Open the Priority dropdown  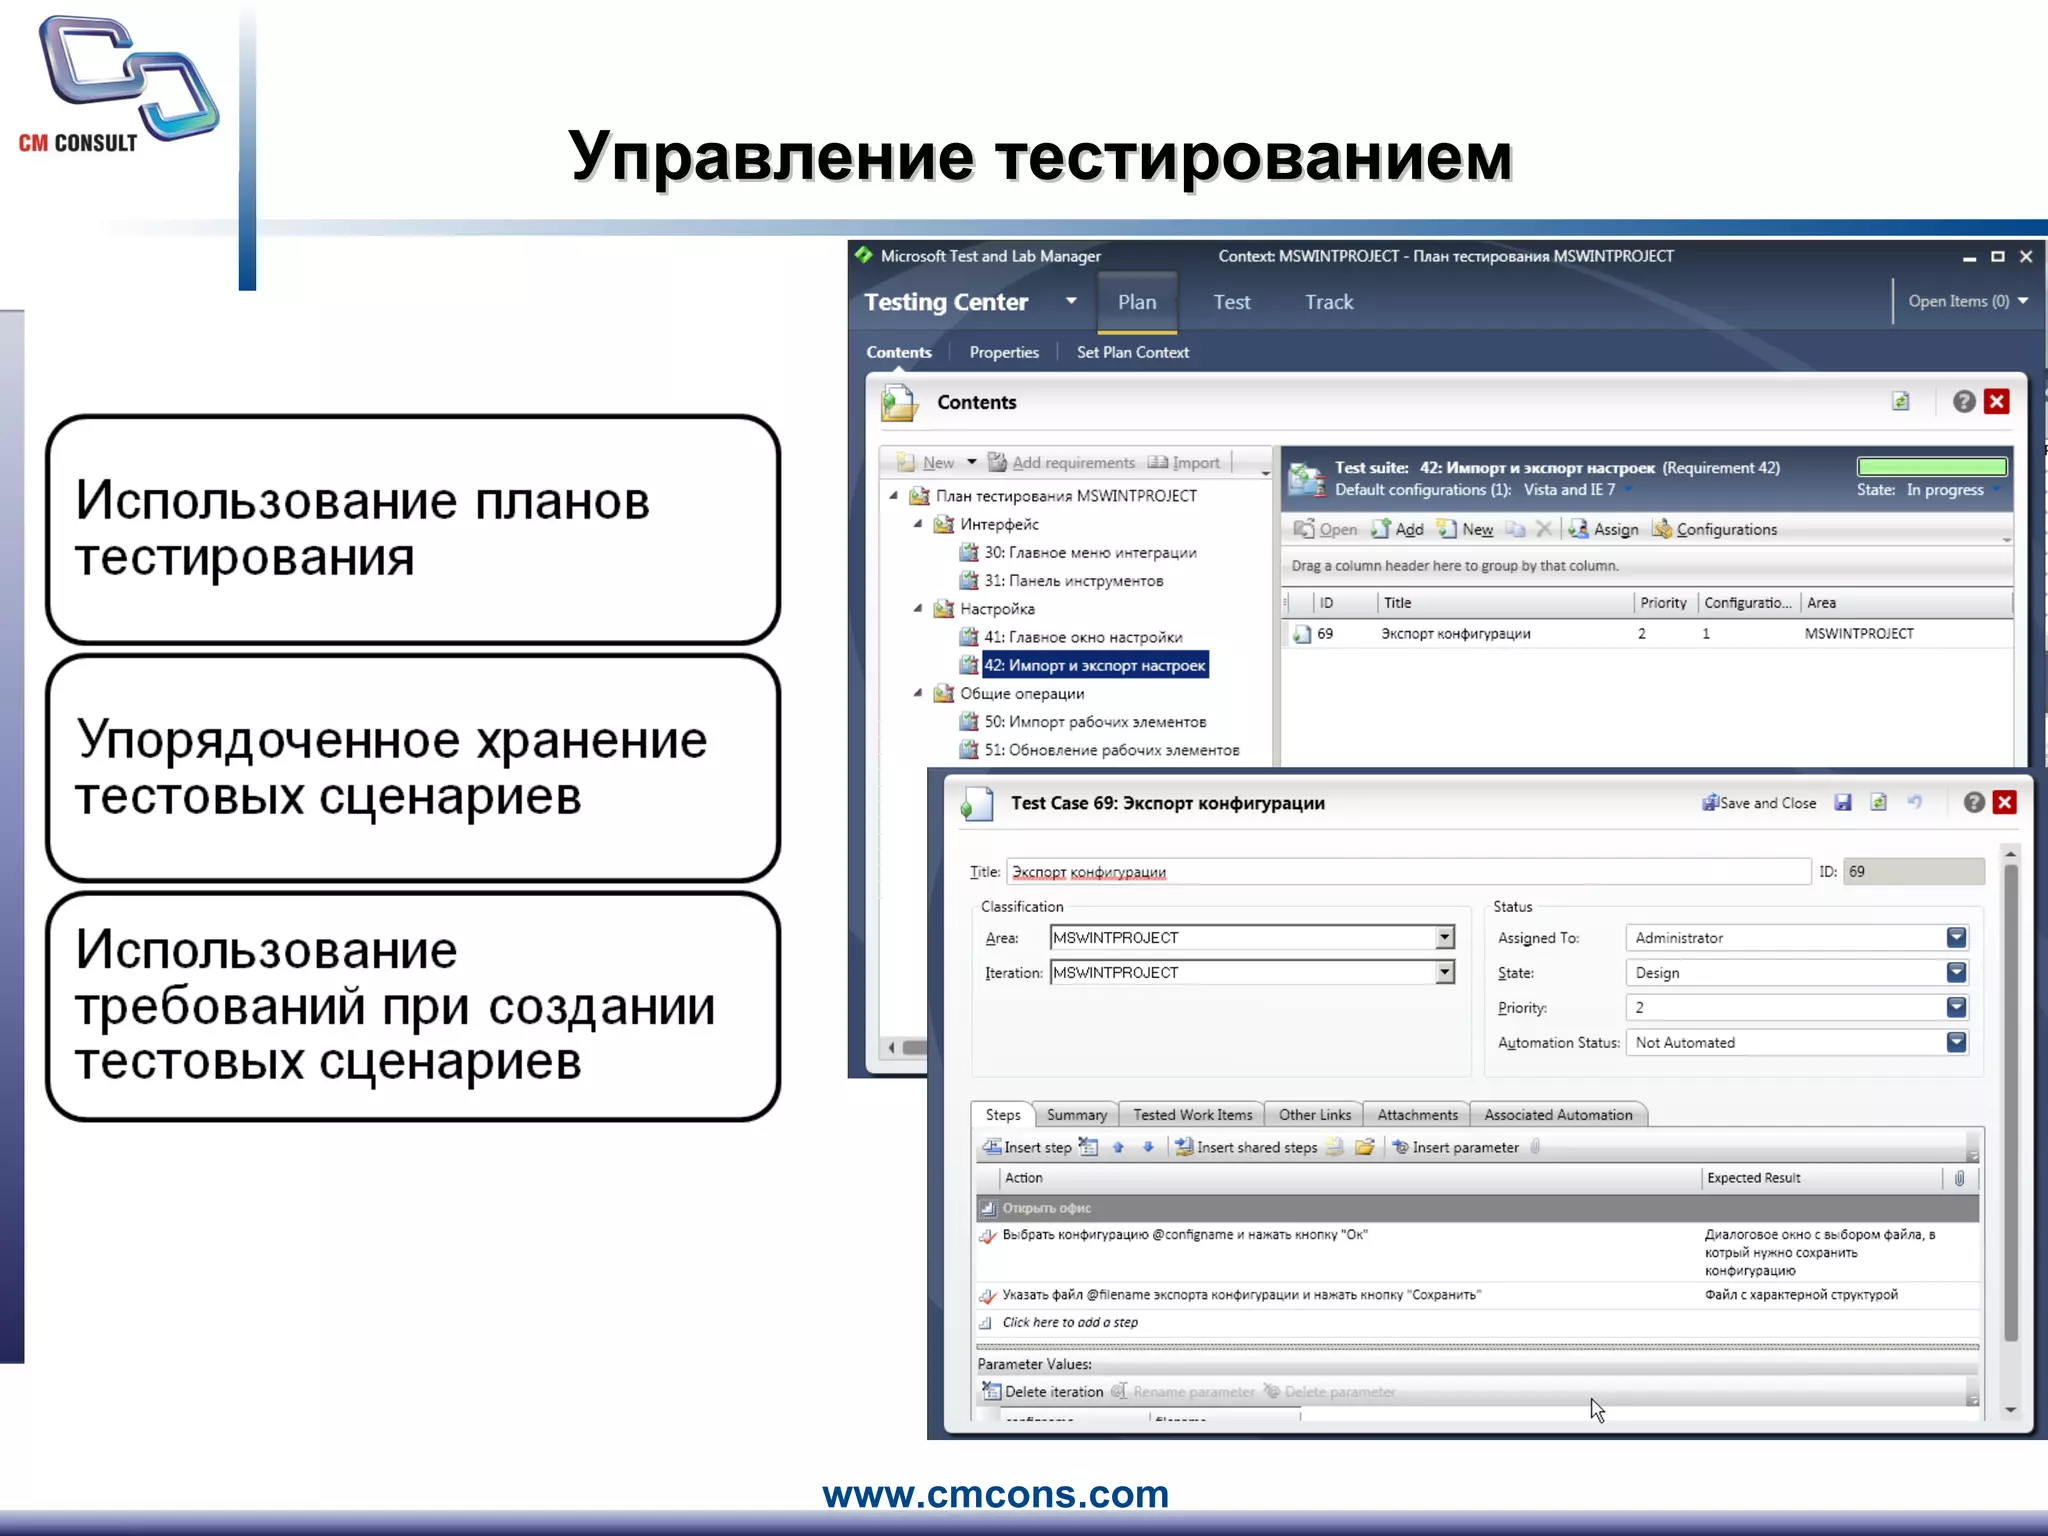pyautogui.click(x=1956, y=1007)
